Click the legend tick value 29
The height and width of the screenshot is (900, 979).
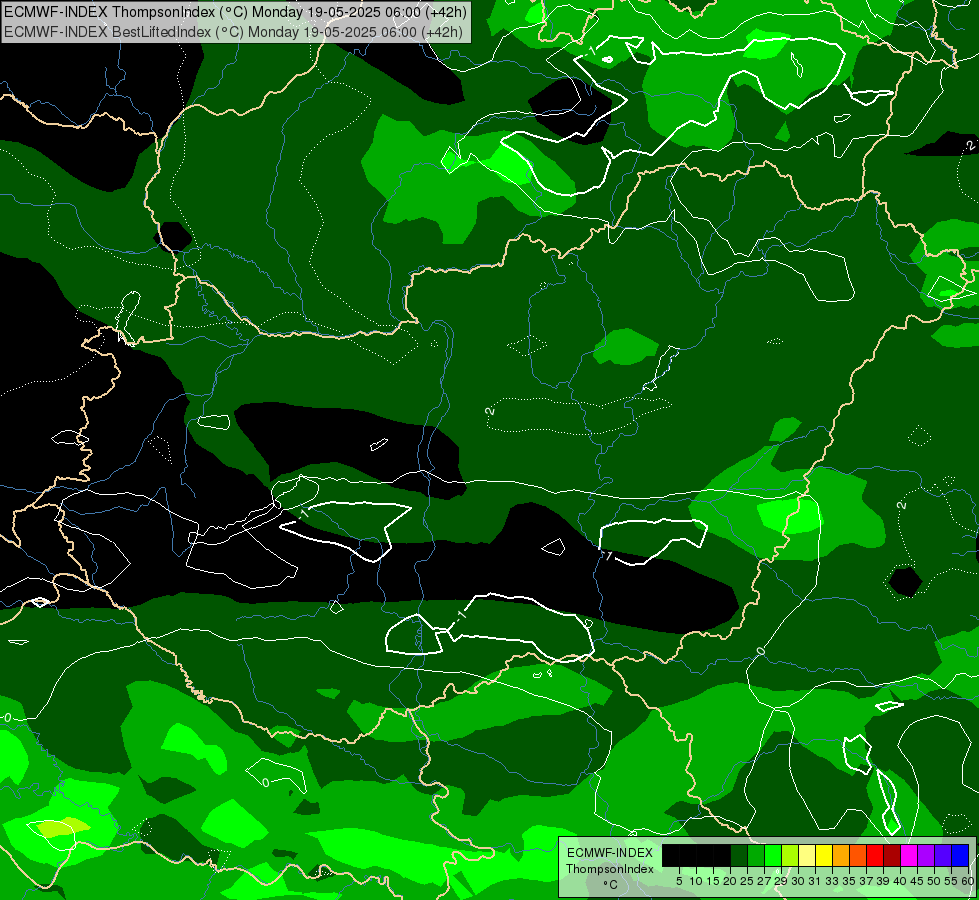[781, 881]
